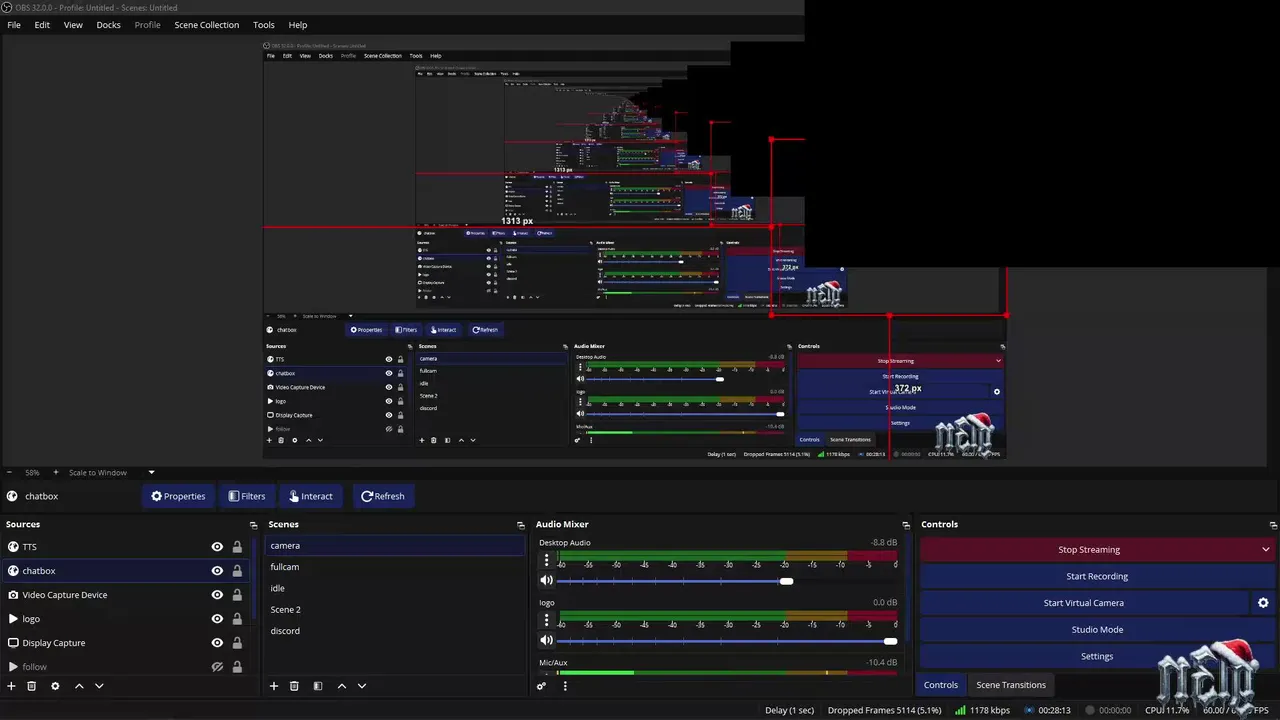Toggle lock on chatbox source
This screenshot has height=720, width=1280.
pyautogui.click(x=237, y=571)
